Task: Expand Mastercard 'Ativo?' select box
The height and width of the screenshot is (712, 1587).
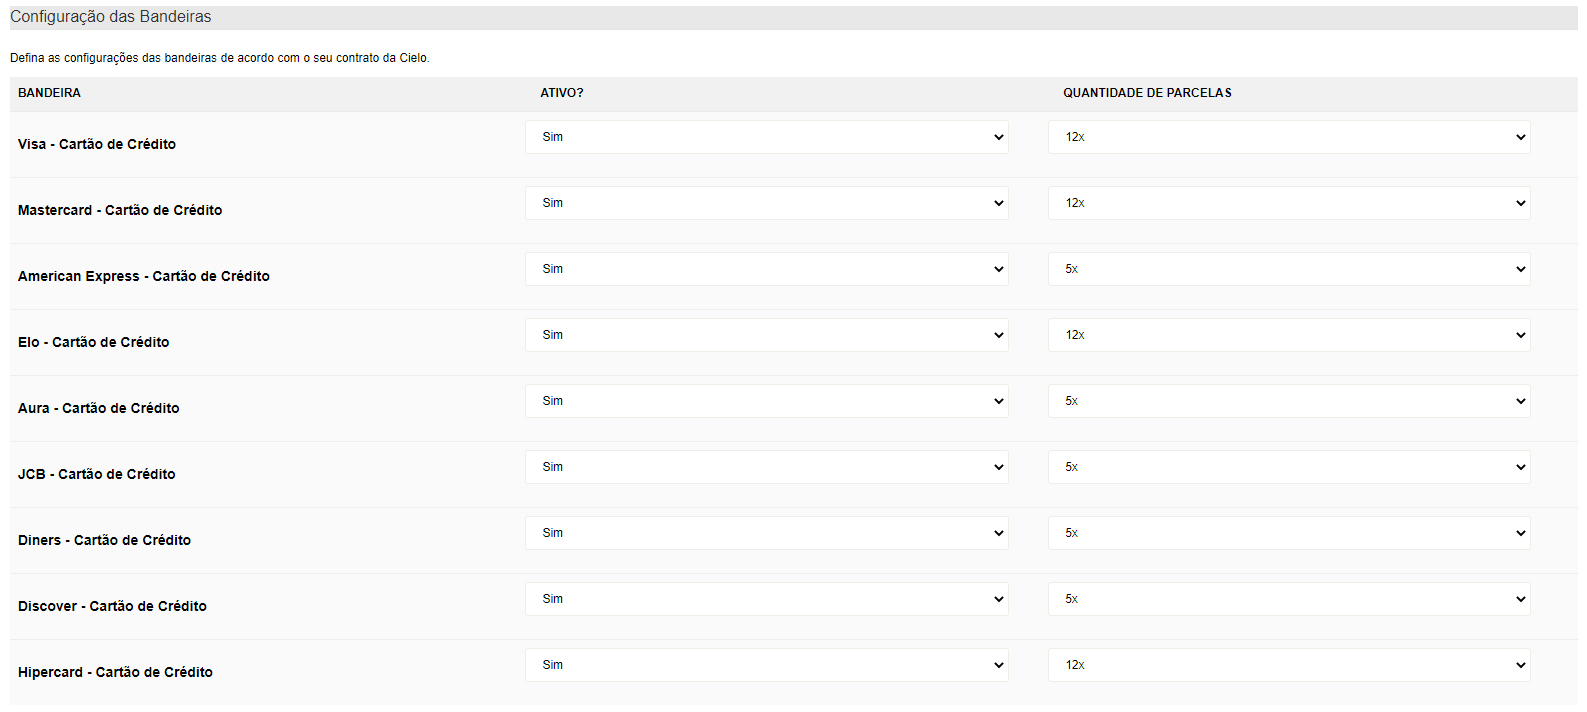Action: click(766, 203)
